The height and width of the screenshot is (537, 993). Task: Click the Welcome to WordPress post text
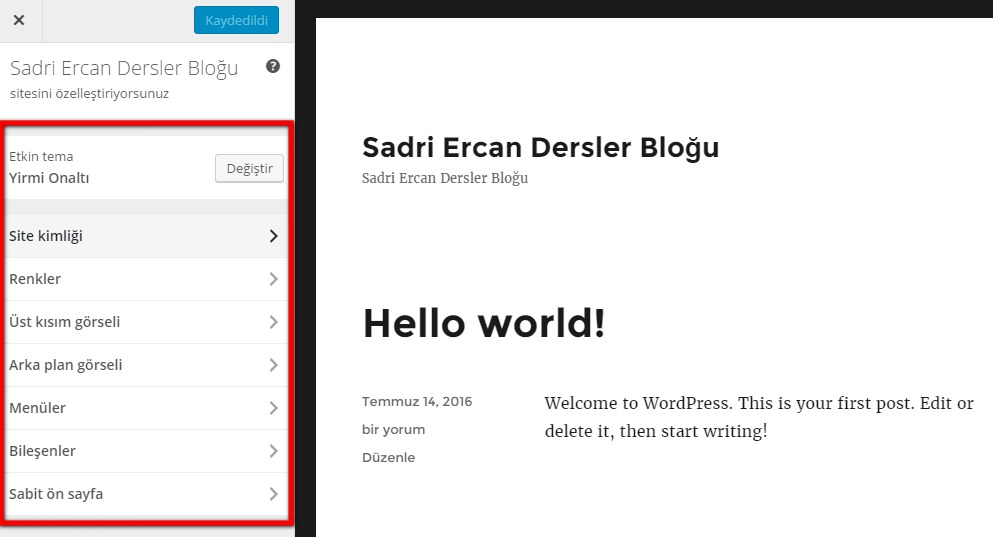(759, 417)
